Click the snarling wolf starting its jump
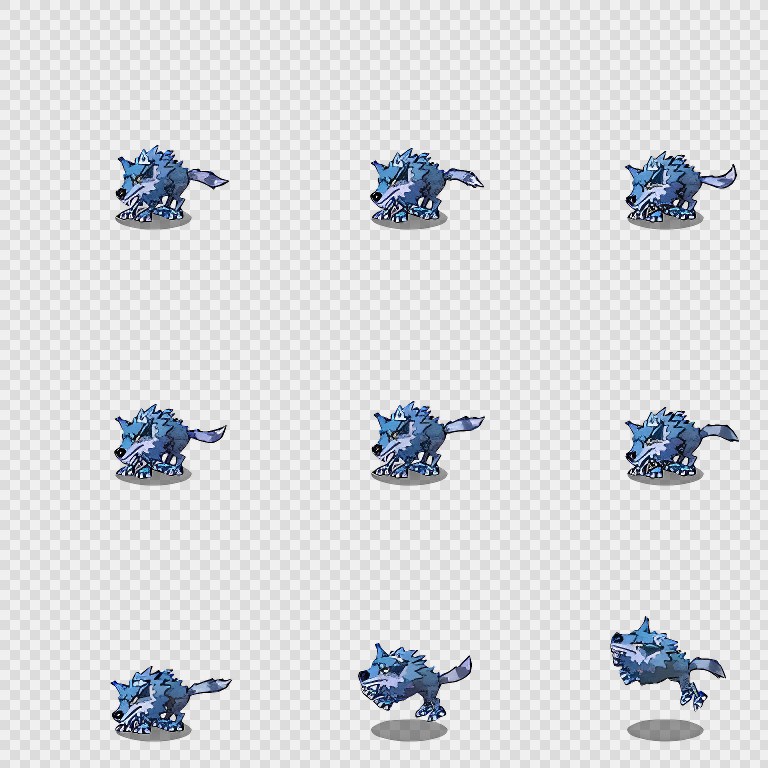Screen dimensions: 768x768 click(x=414, y=682)
